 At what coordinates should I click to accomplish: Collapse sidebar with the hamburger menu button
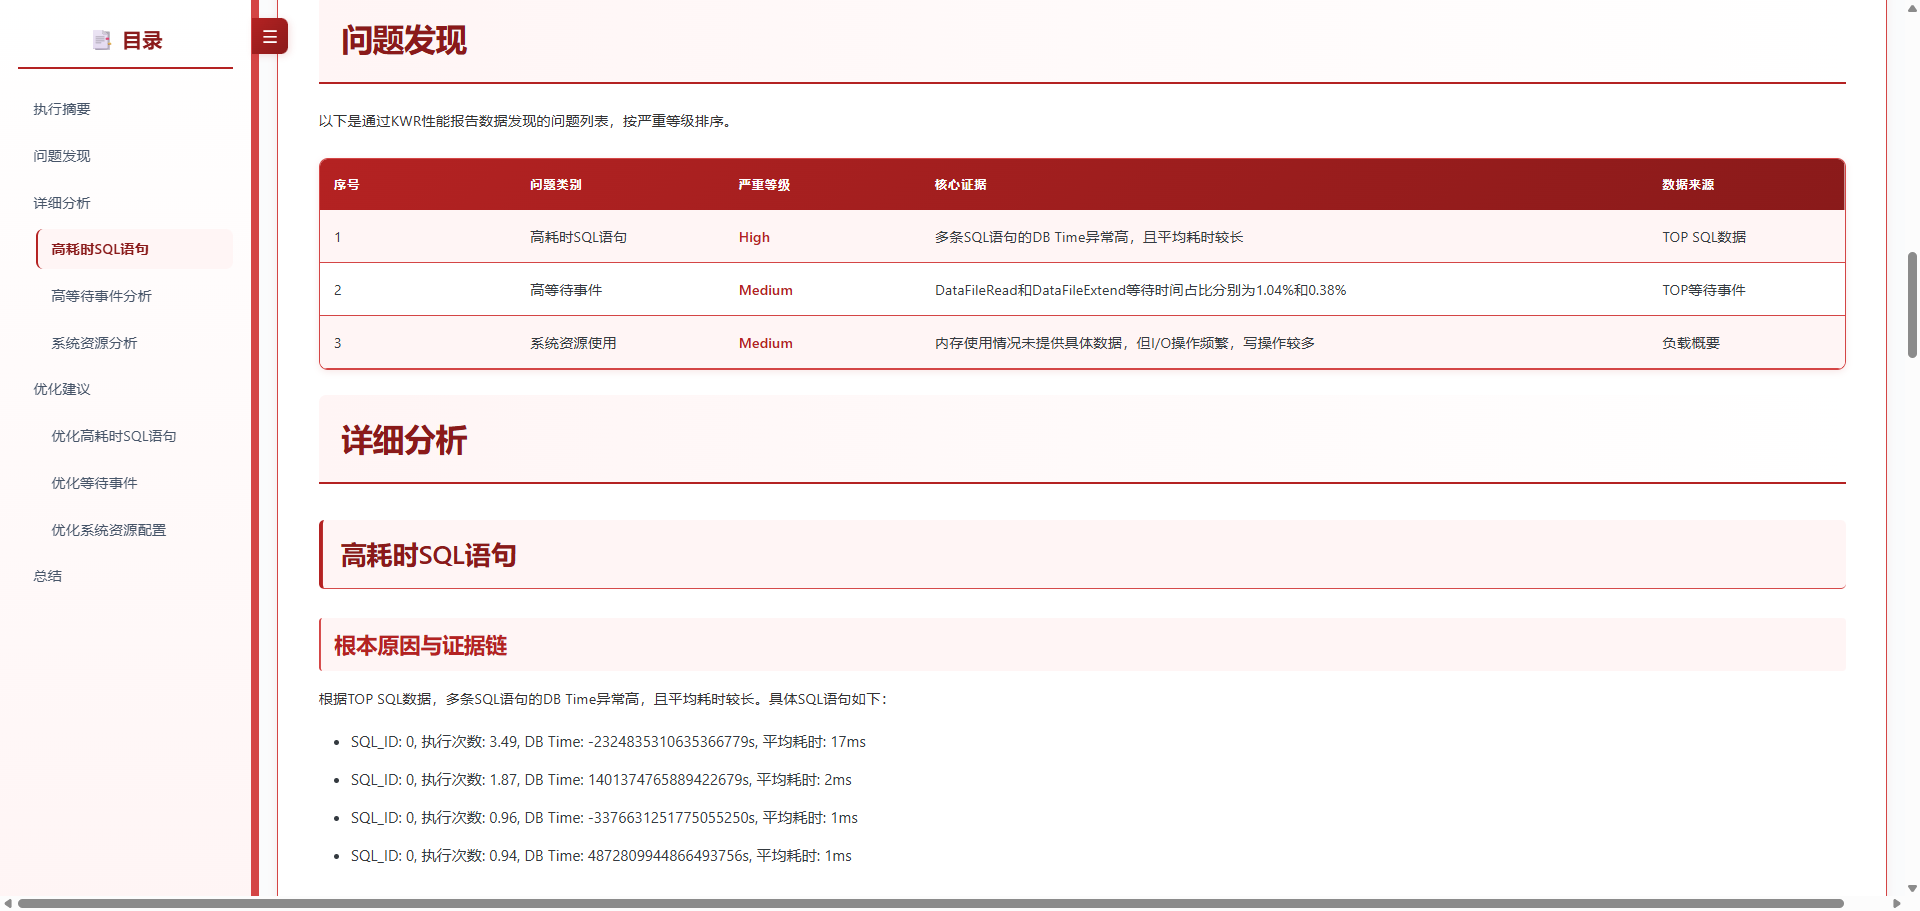coord(270,37)
